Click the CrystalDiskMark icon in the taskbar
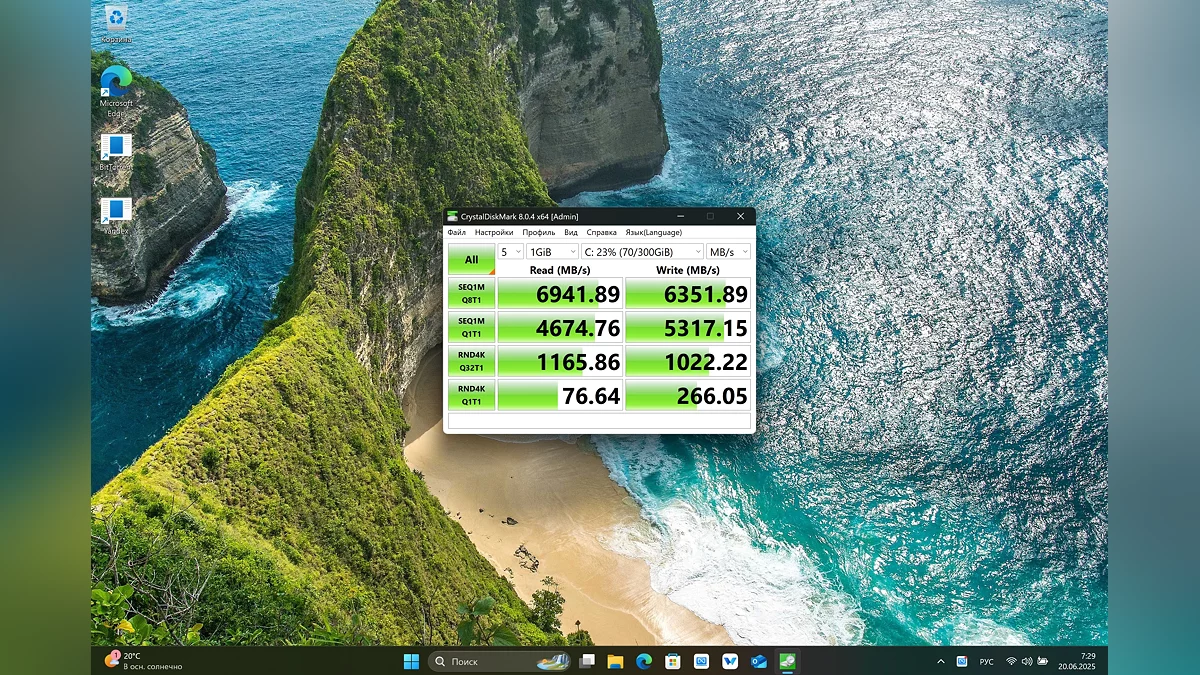1200x675 pixels. click(788, 661)
